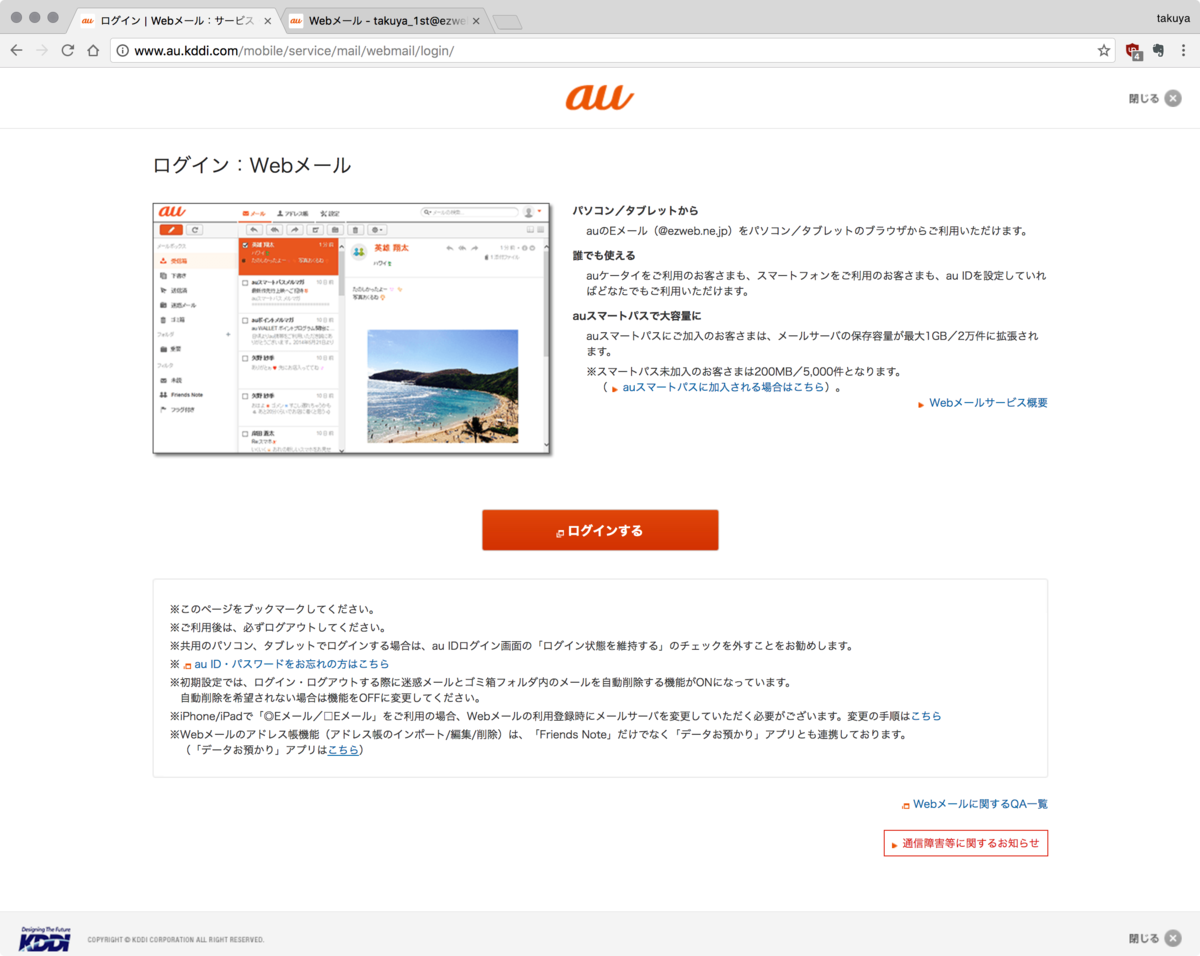Click こちら link for mail server change steps
The height and width of the screenshot is (956, 1200).
[925, 716]
